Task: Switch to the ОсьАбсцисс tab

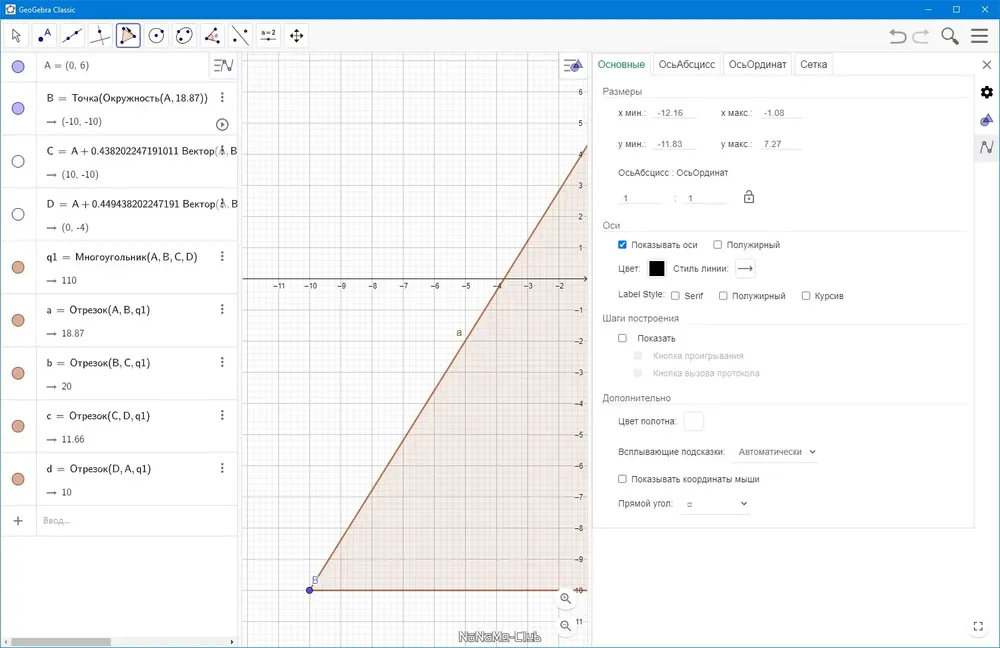Action: tap(686, 64)
